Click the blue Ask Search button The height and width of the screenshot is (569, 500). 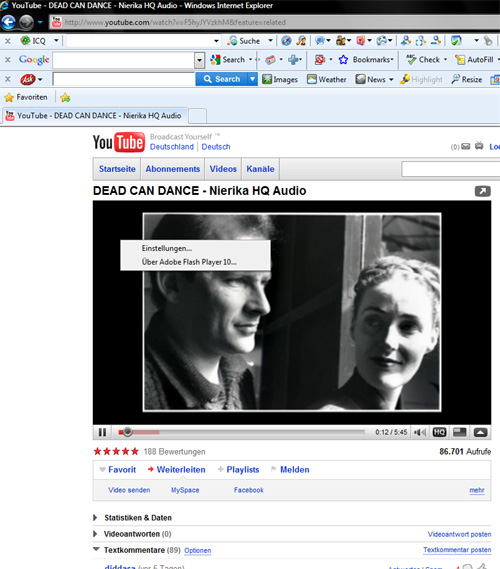(222, 79)
